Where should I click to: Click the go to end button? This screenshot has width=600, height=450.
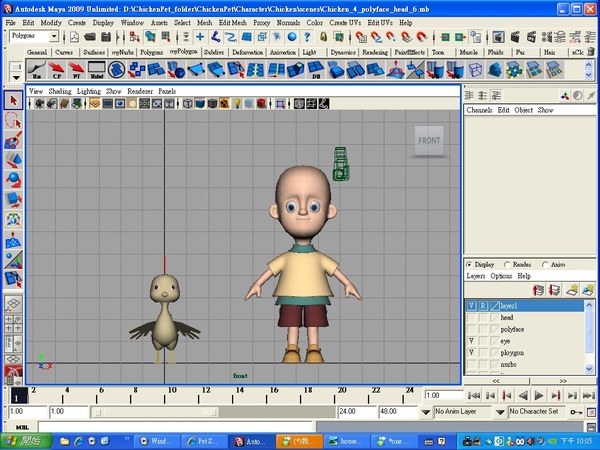pyautogui.click(x=589, y=396)
